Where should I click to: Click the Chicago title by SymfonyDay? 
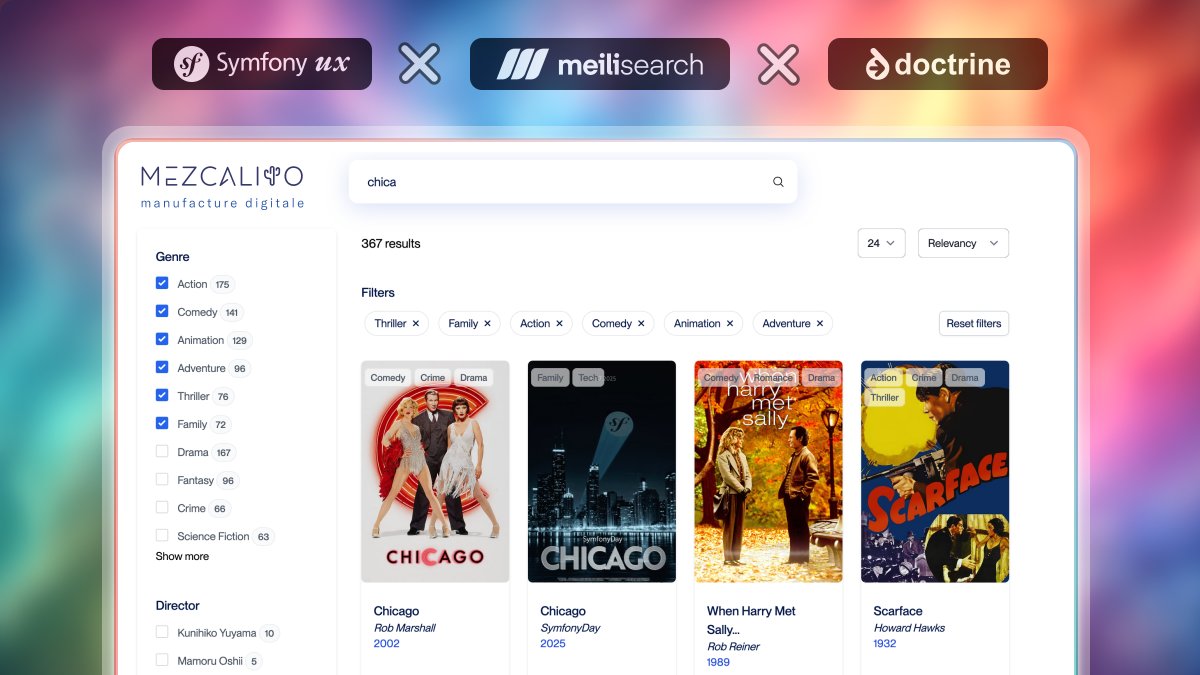tap(563, 611)
